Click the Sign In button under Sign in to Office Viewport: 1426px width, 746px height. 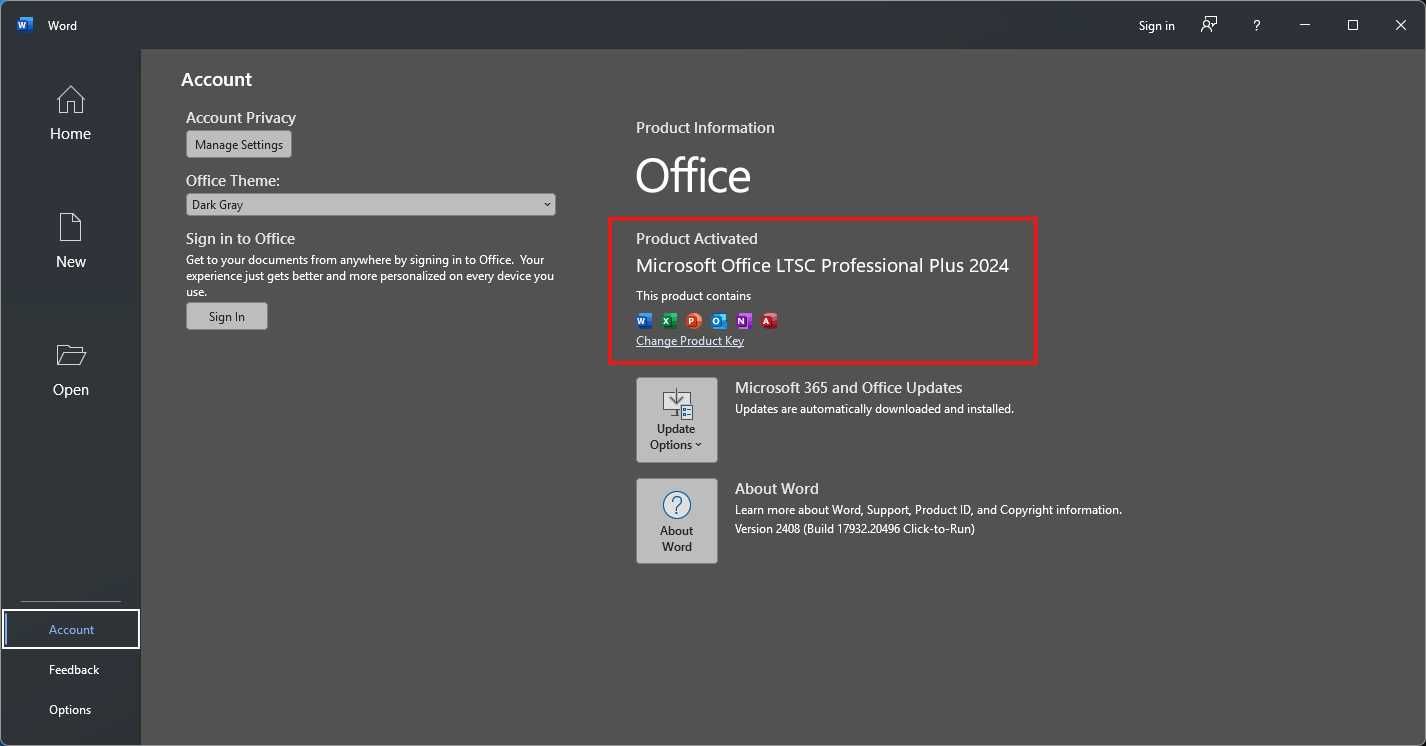click(227, 316)
